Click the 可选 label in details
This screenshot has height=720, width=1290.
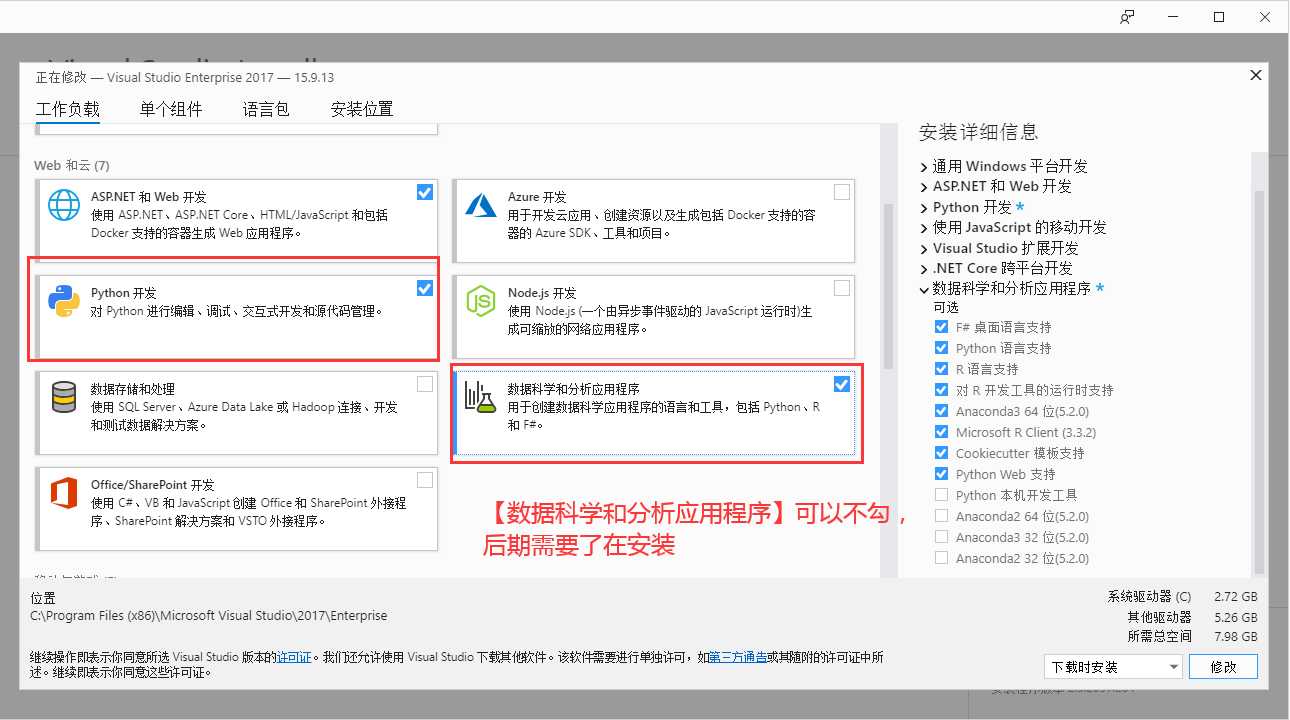point(946,307)
